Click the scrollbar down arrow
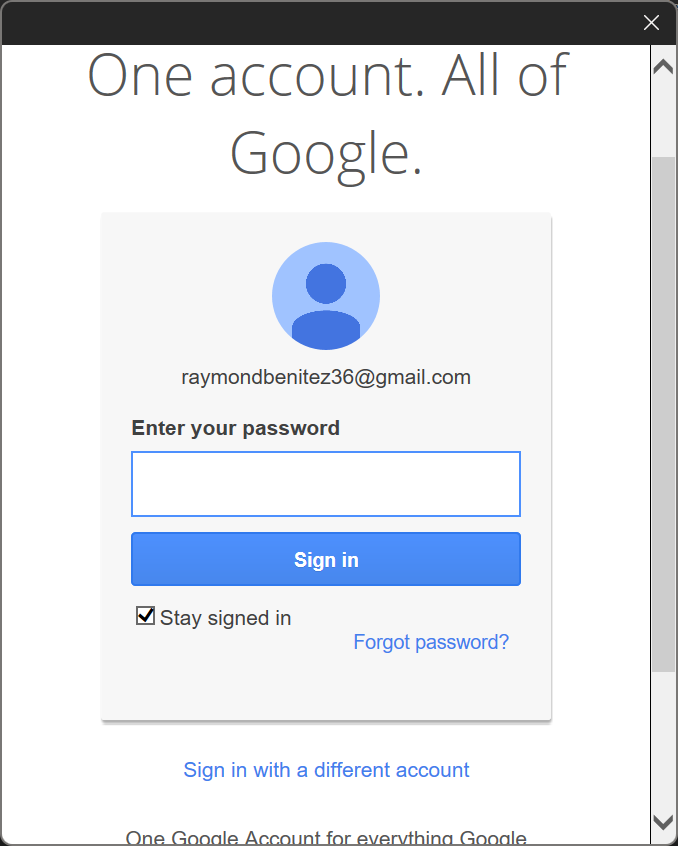The image size is (678, 846). [x=663, y=822]
